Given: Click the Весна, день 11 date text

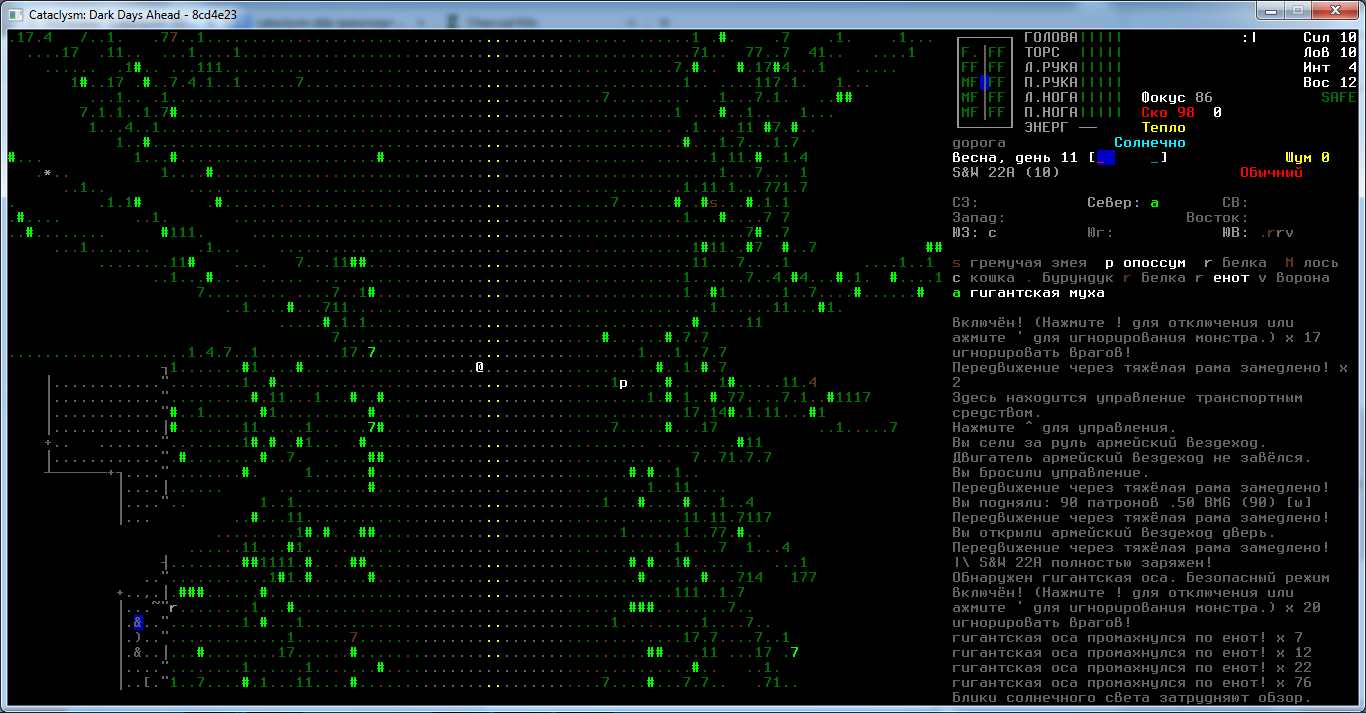Looking at the screenshot, I should pyautogui.click(x=1015, y=157).
